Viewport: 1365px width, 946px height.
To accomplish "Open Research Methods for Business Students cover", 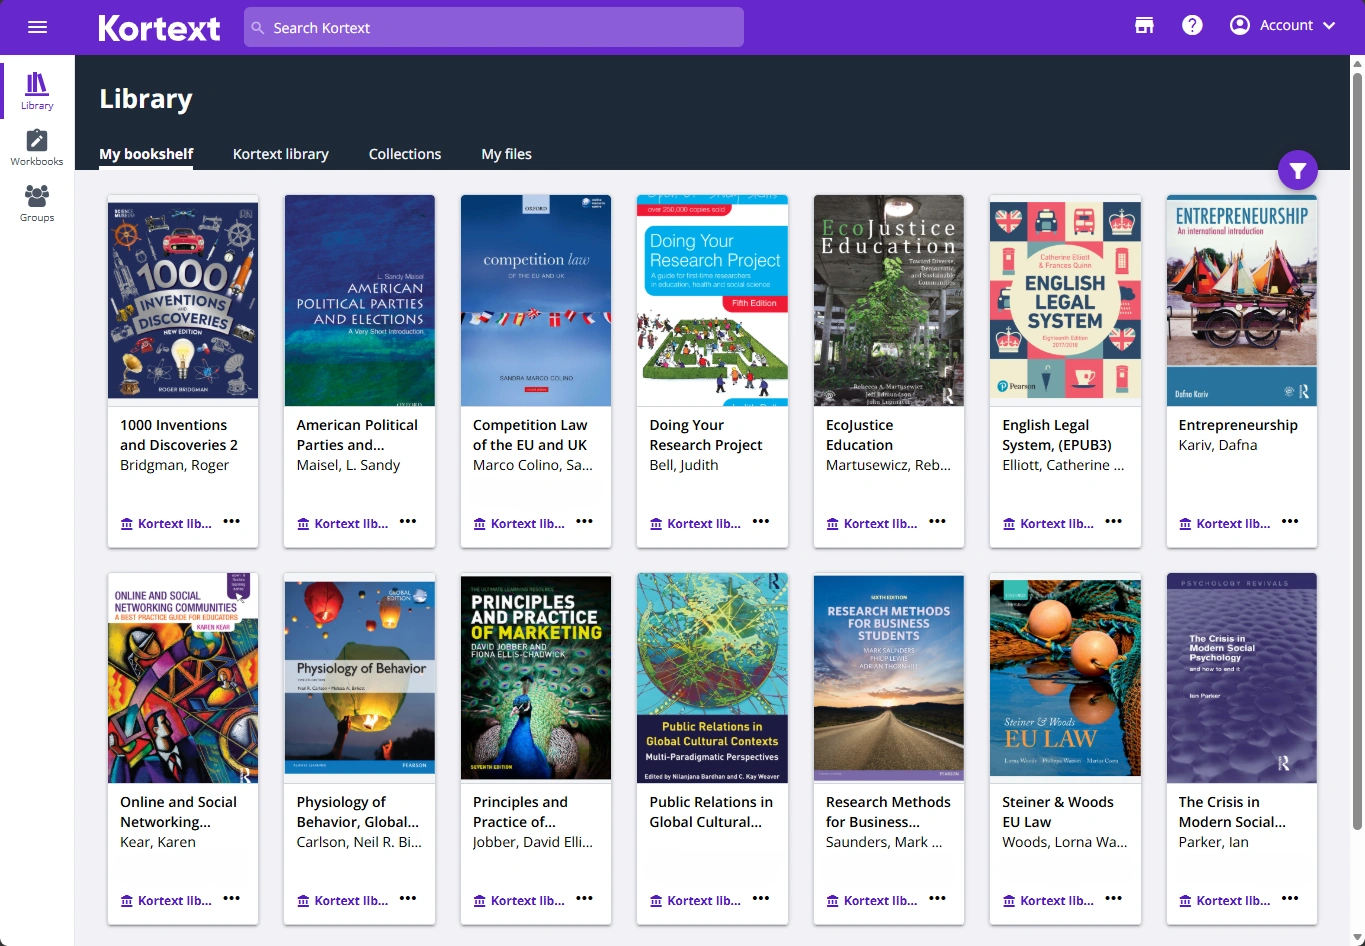I will tap(889, 678).
